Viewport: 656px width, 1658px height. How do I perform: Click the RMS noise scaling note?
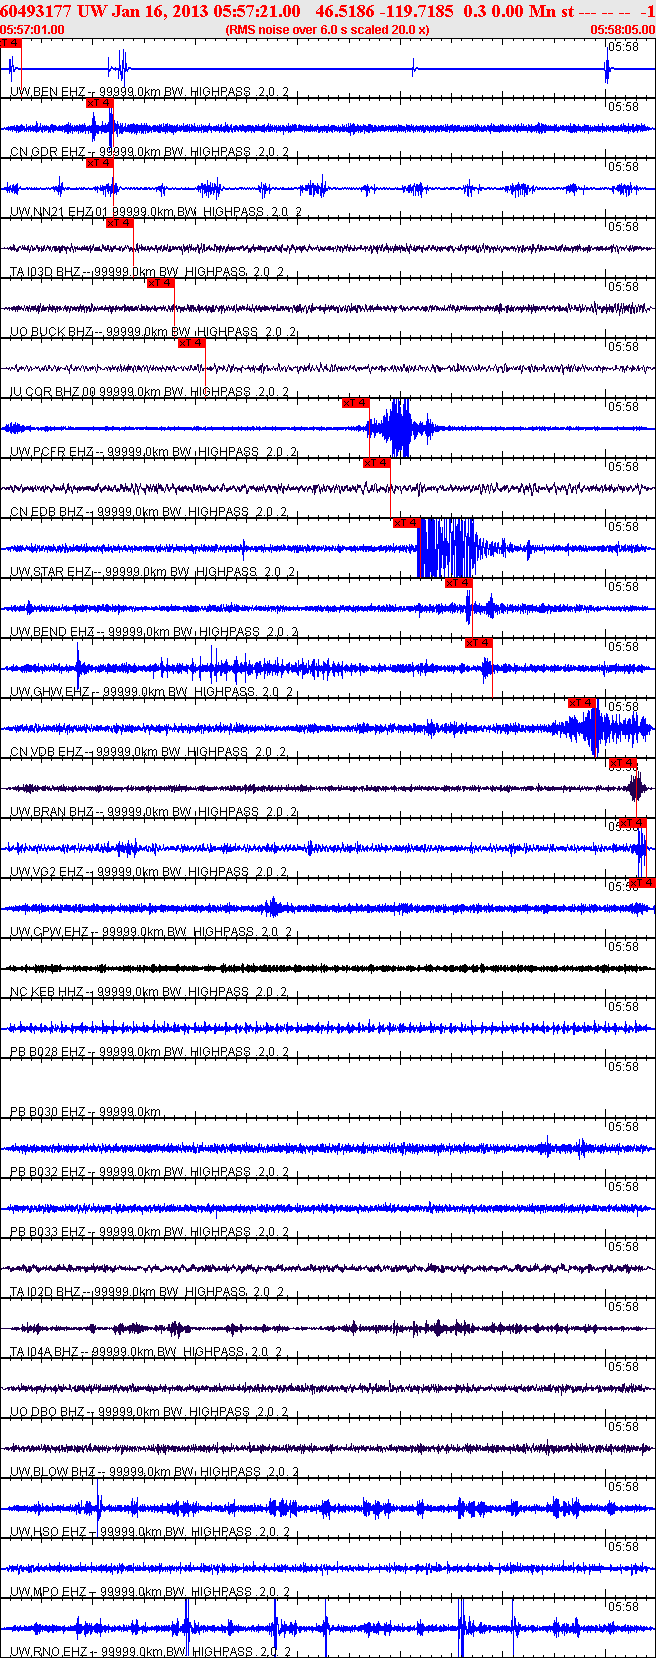pyautogui.click(x=328, y=29)
